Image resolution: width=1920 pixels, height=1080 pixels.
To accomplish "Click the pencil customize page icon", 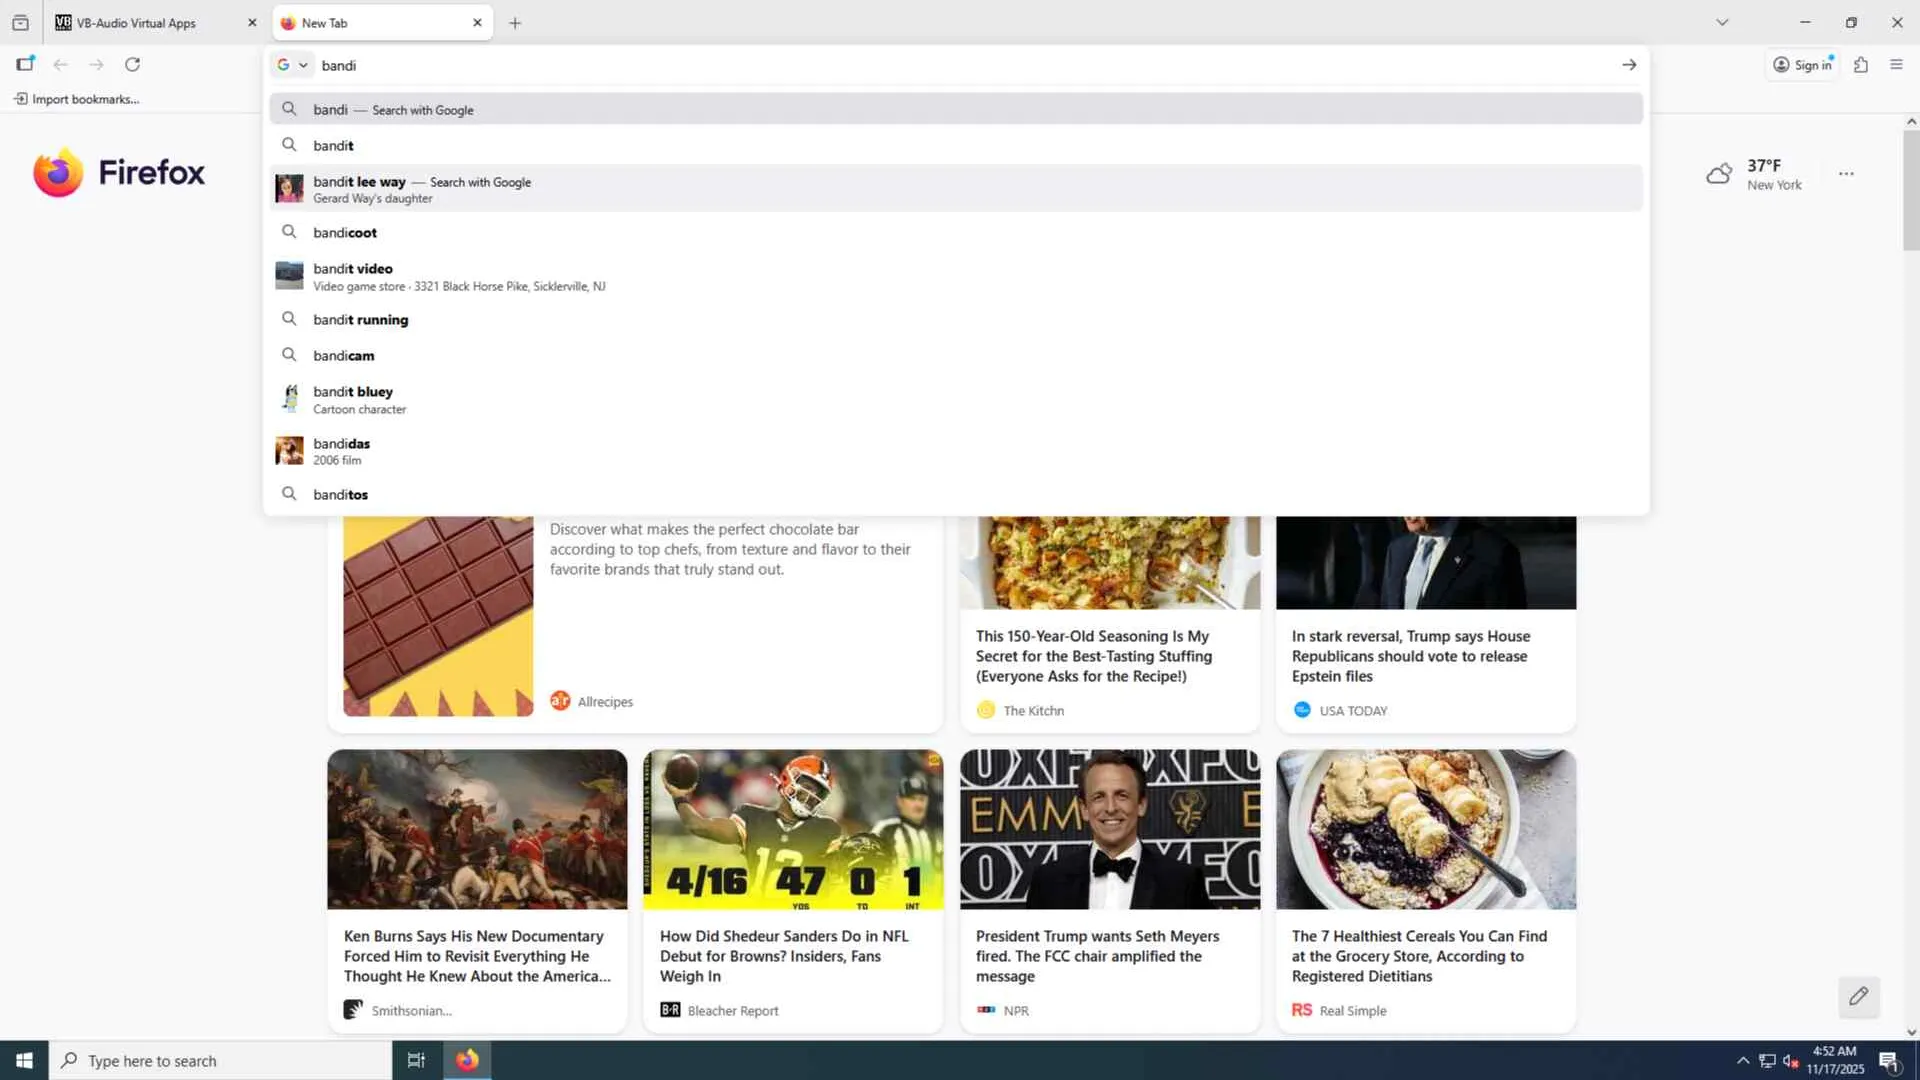I will click(x=1858, y=996).
